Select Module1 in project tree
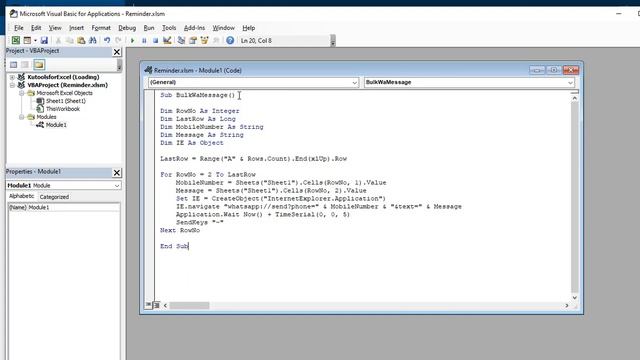 click(x=56, y=125)
